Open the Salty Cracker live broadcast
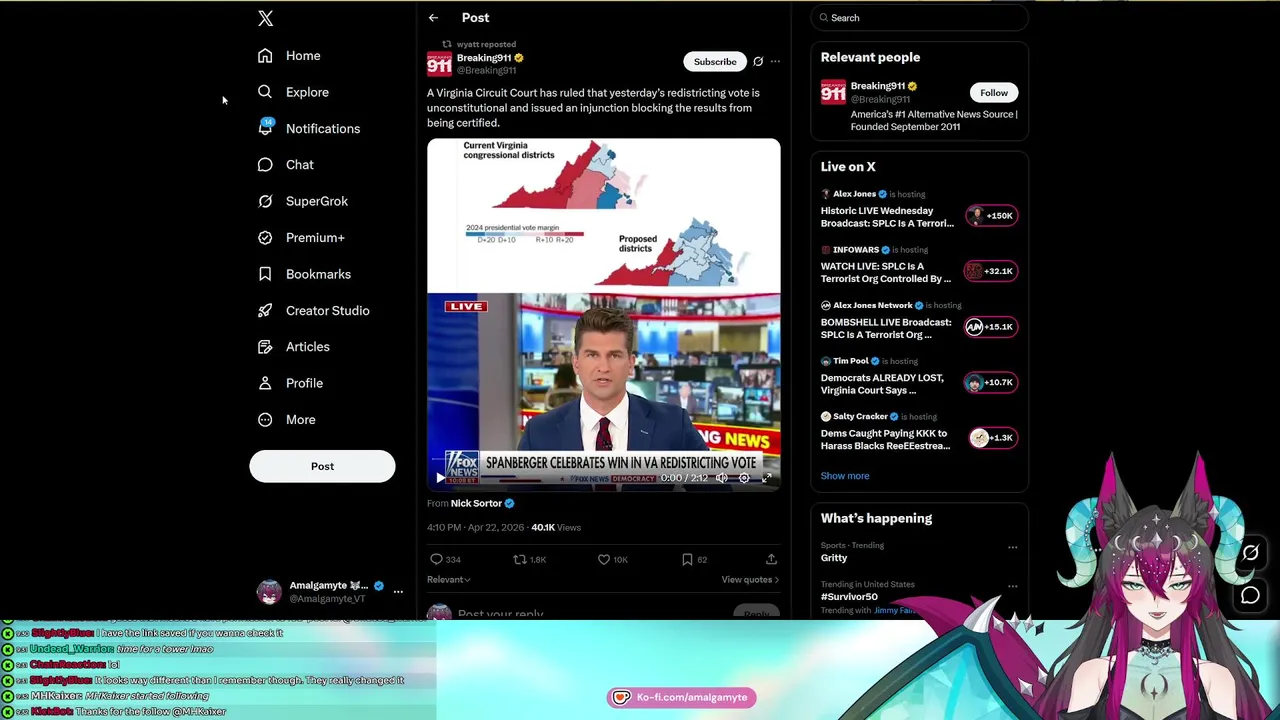Image resolution: width=1280 pixels, height=720 pixels. pos(885,440)
